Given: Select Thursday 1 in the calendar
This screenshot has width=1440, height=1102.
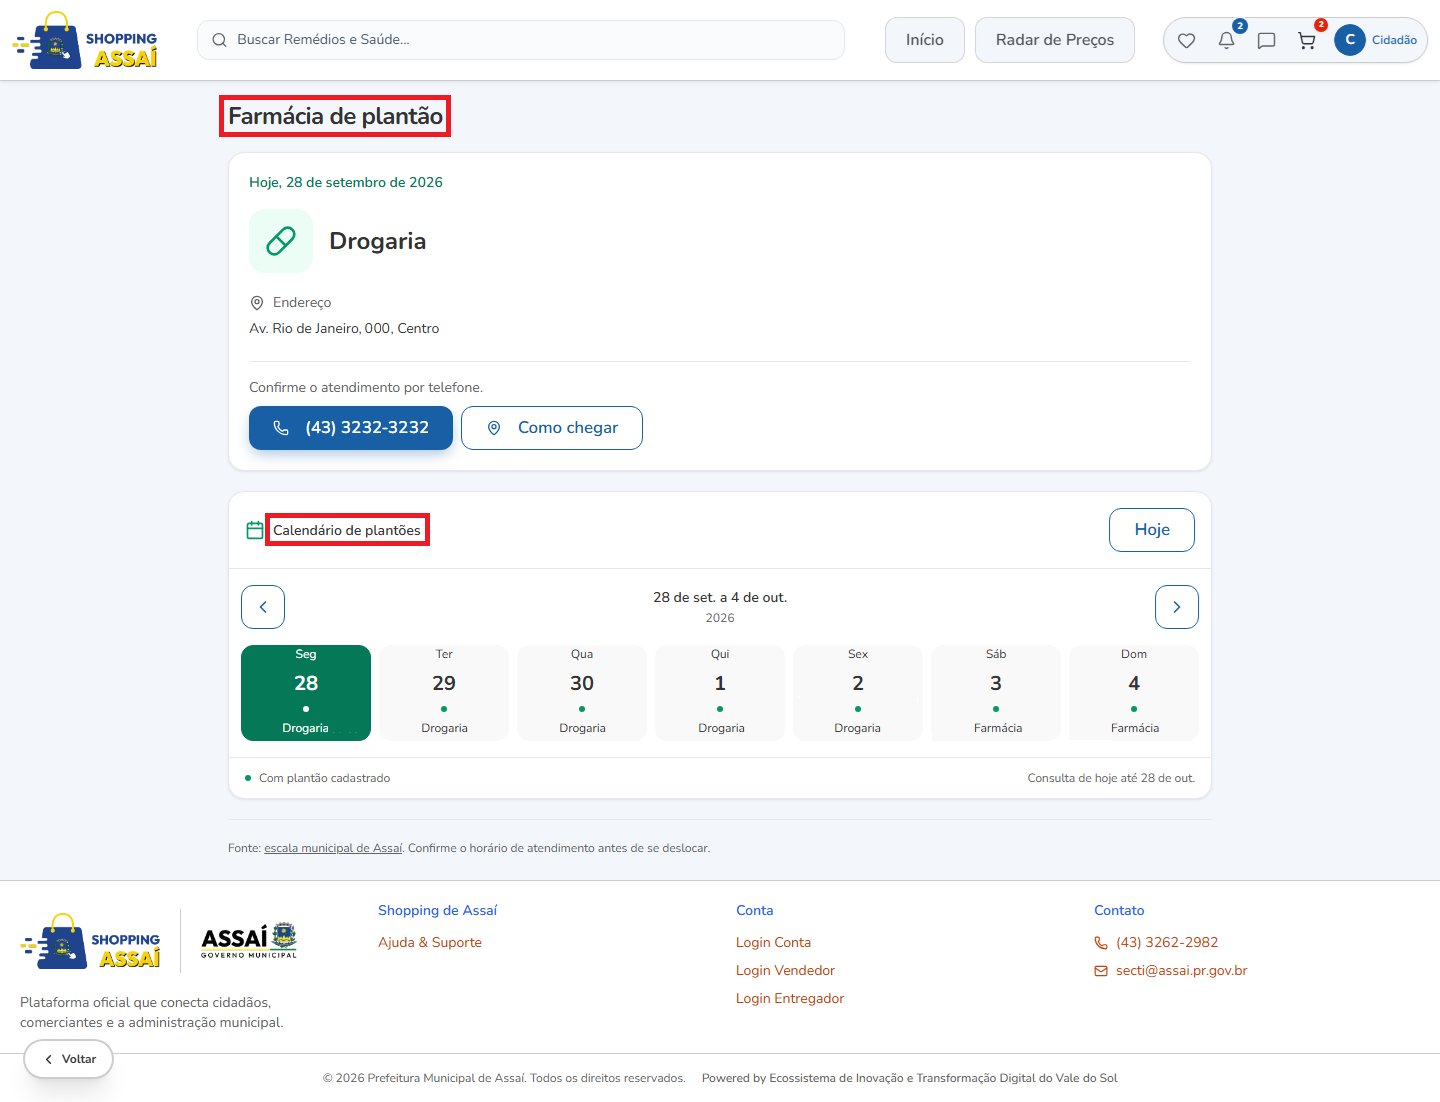Looking at the screenshot, I should [720, 693].
